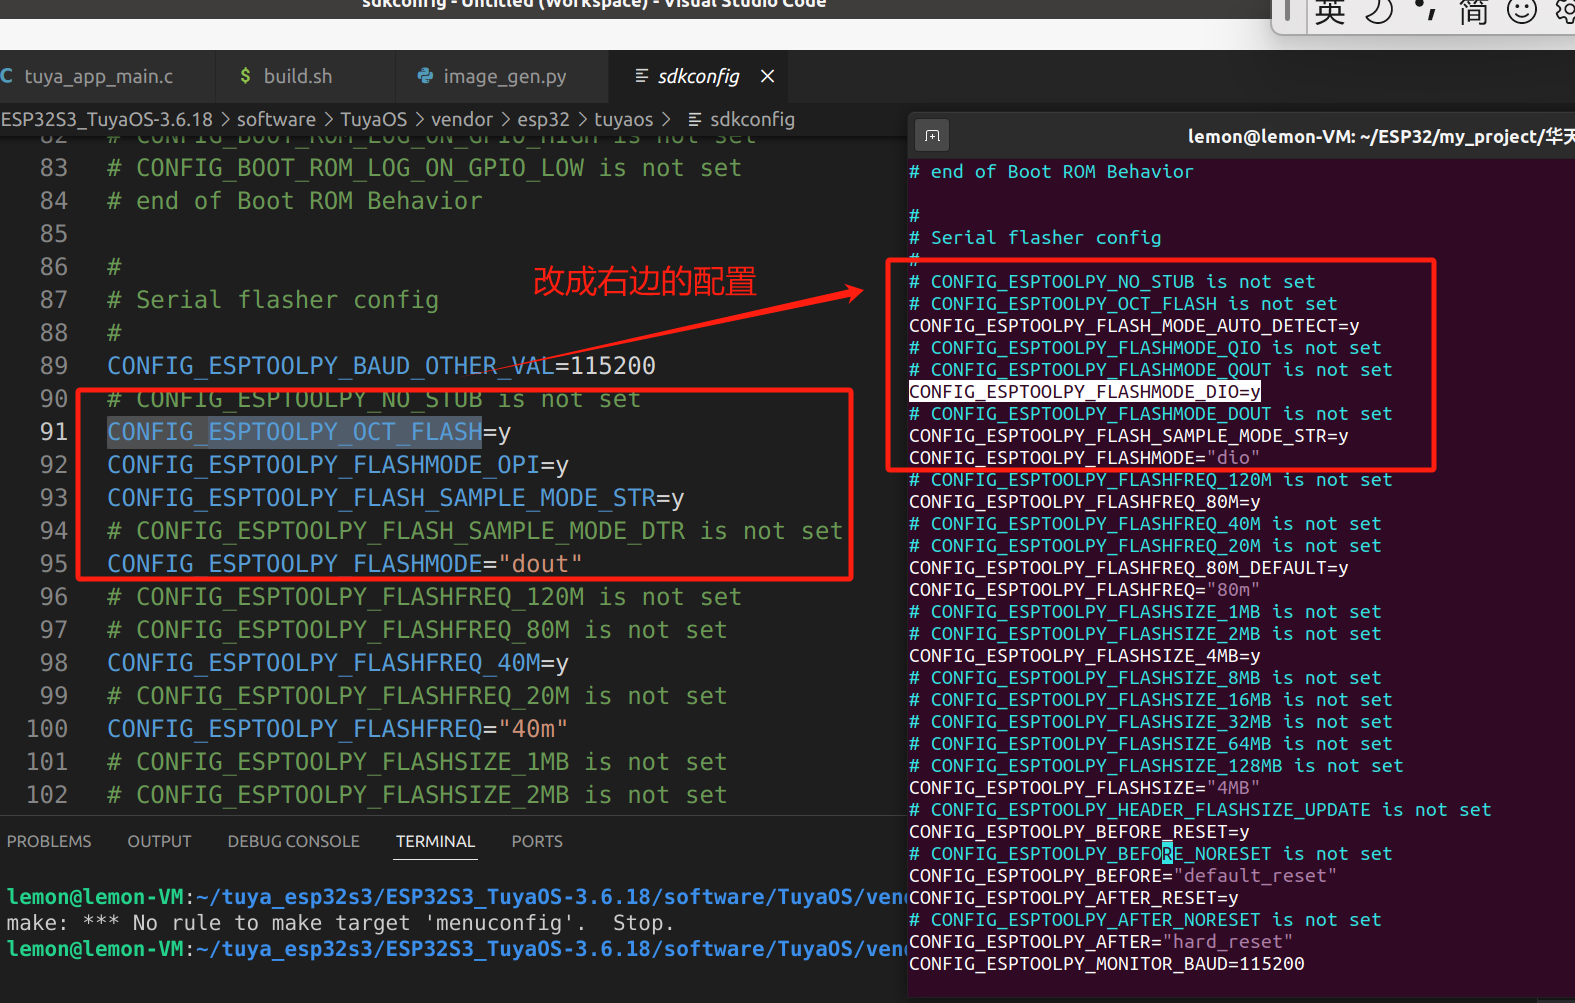Open the PORTS panel tab
The width and height of the screenshot is (1575, 1003).
coord(537,841)
